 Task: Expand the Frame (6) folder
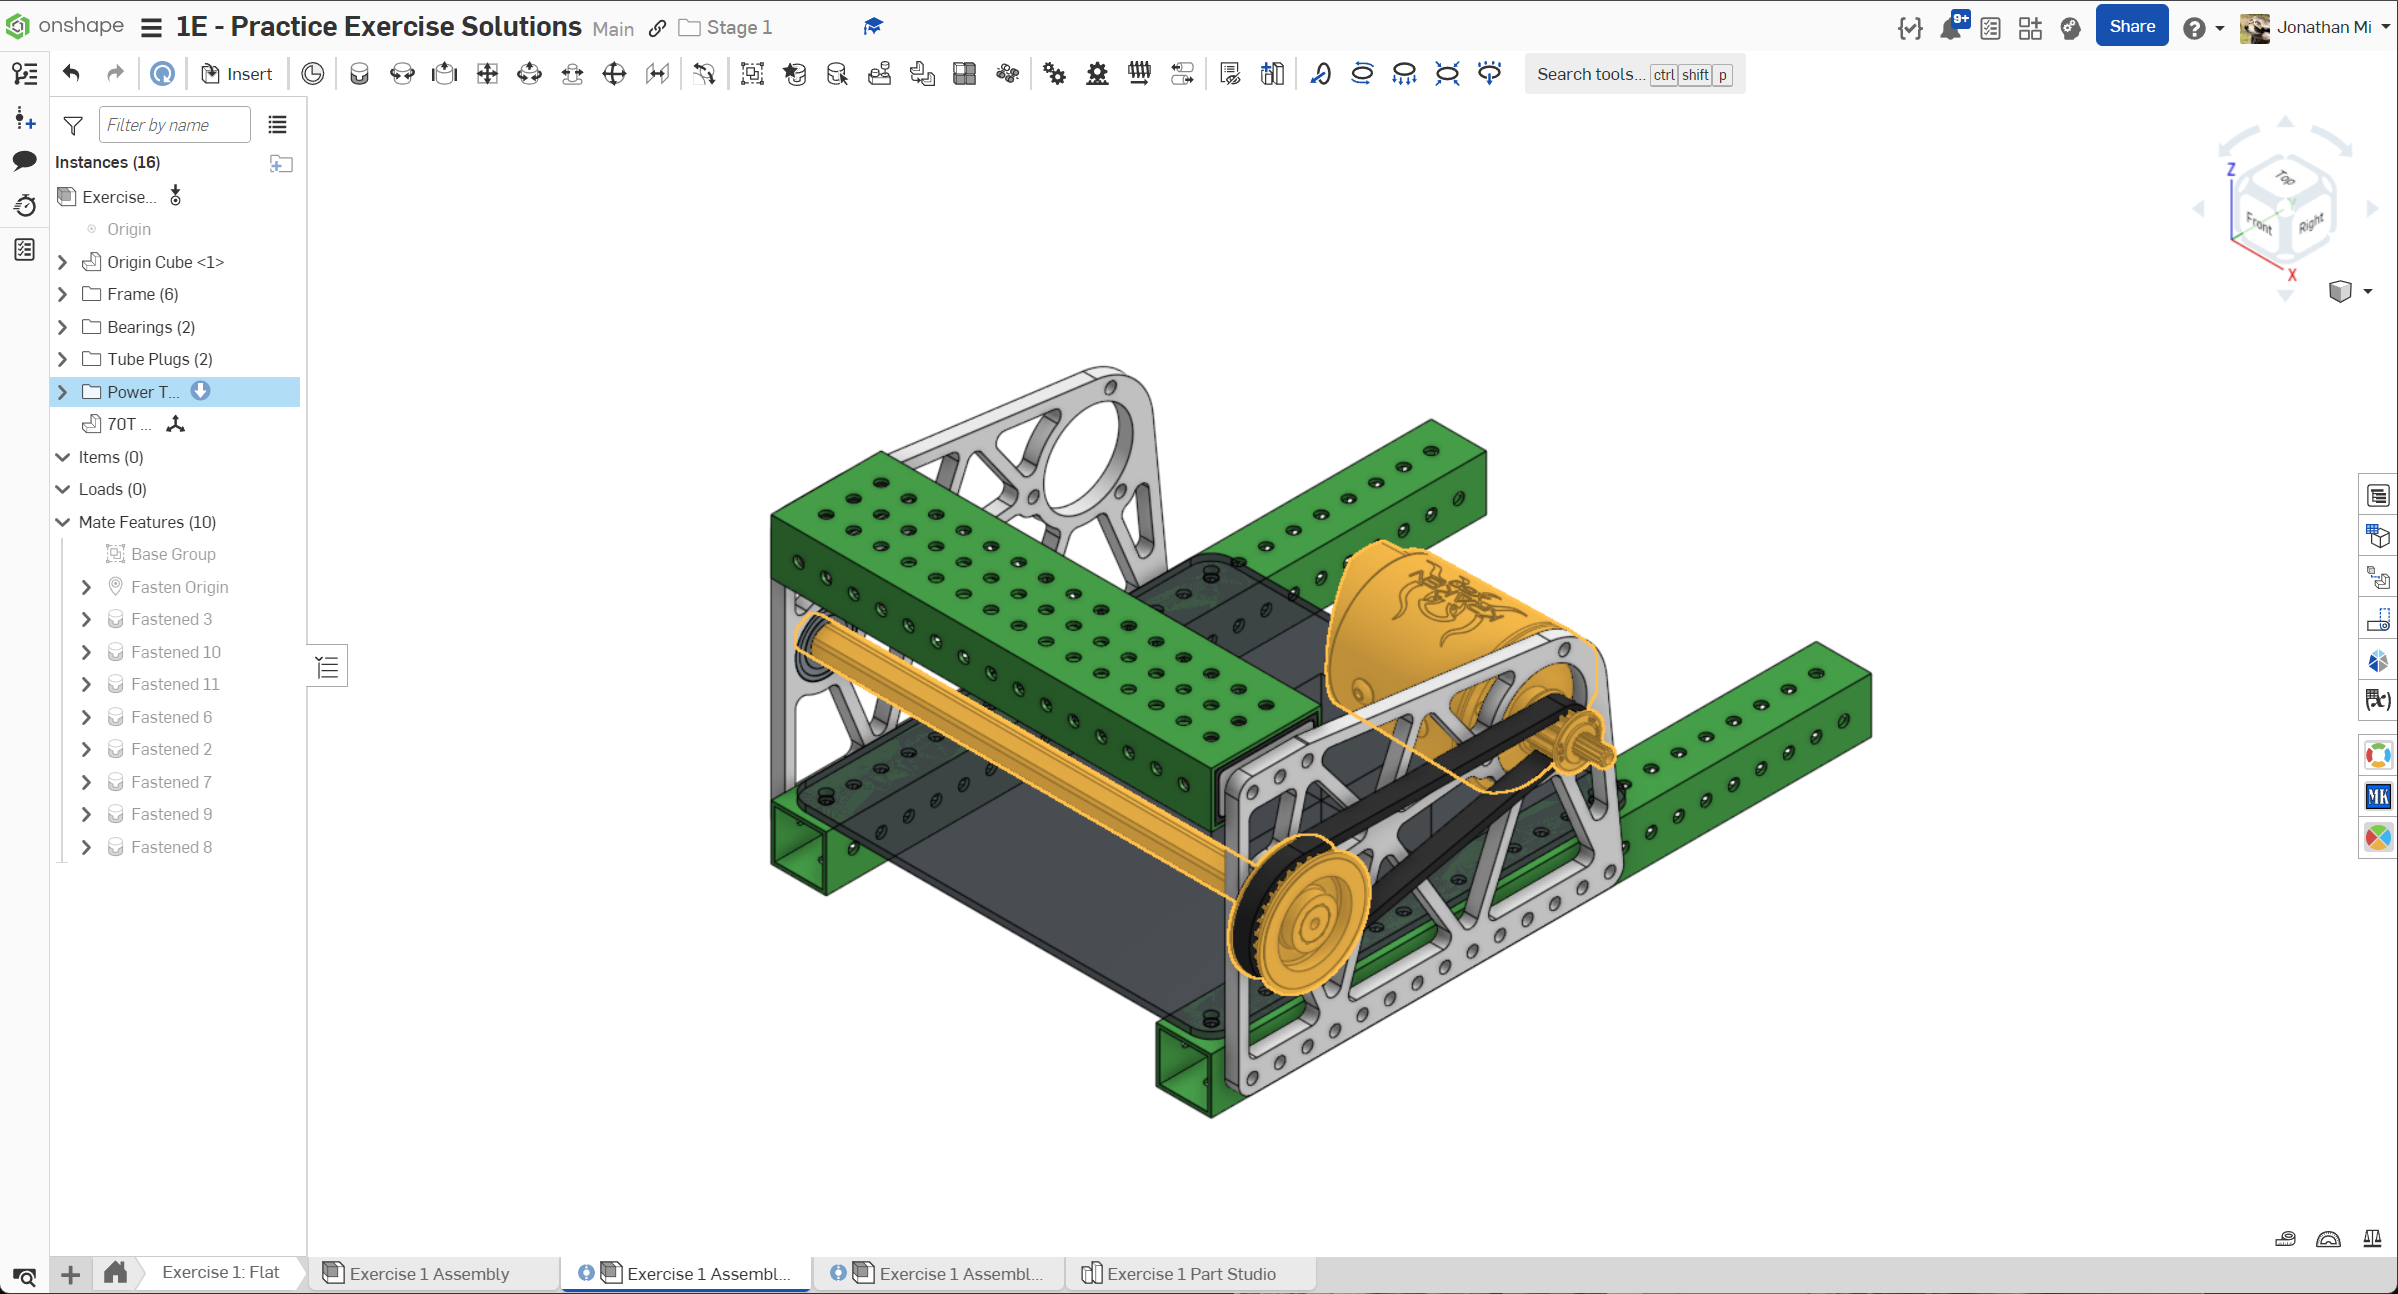coord(63,294)
